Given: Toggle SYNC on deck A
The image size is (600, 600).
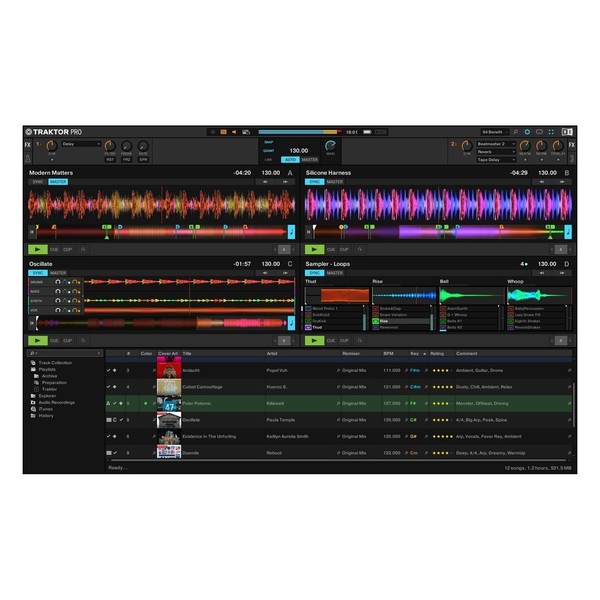Looking at the screenshot, I should click(38, 182).
